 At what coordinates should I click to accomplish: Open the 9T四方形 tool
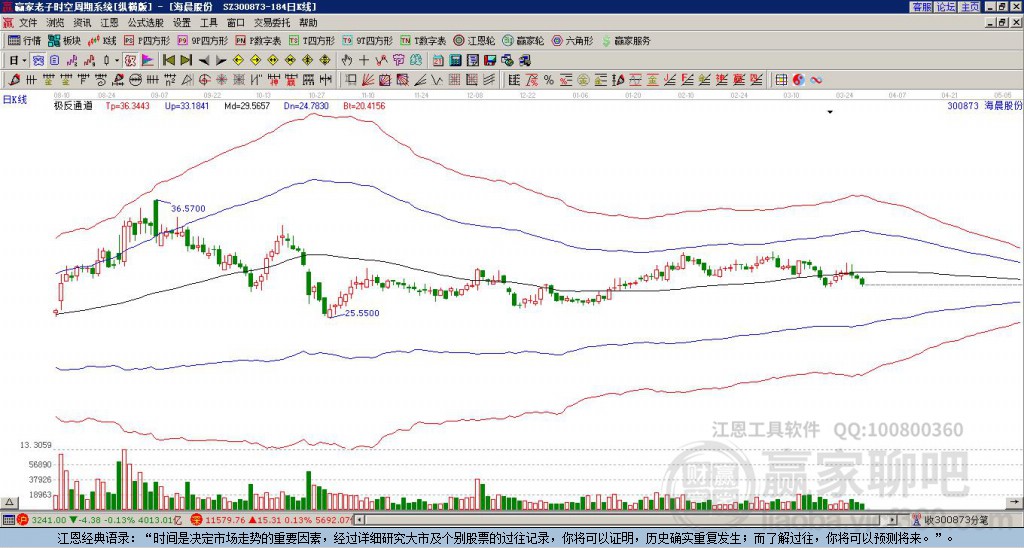(x=368, y=40)
